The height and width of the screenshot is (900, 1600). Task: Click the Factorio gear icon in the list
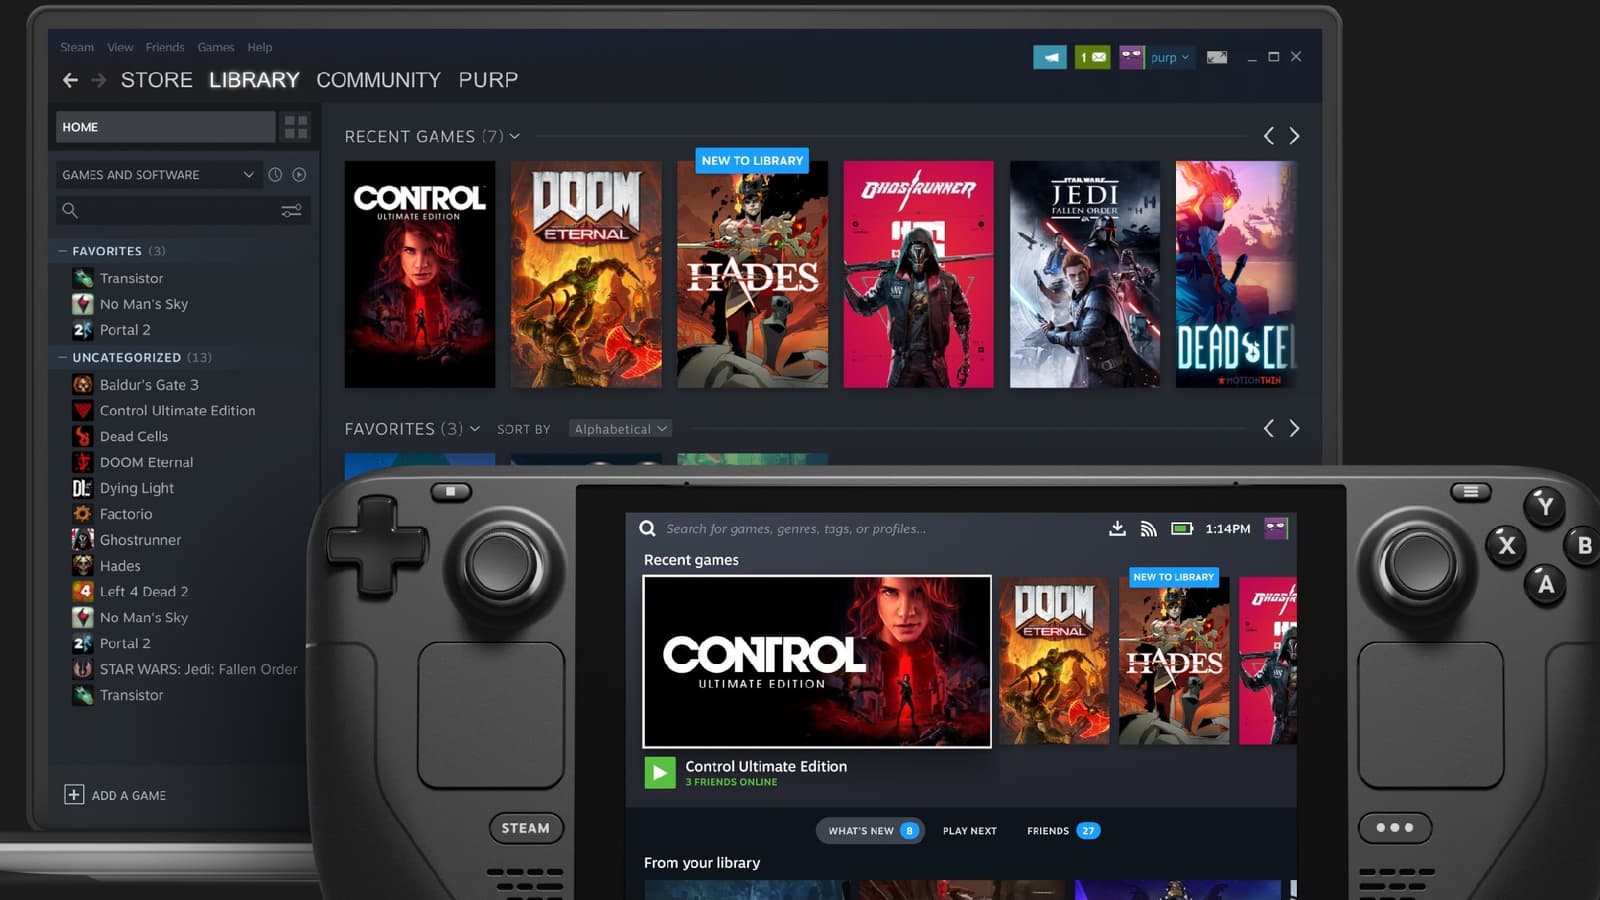point(83,514)
